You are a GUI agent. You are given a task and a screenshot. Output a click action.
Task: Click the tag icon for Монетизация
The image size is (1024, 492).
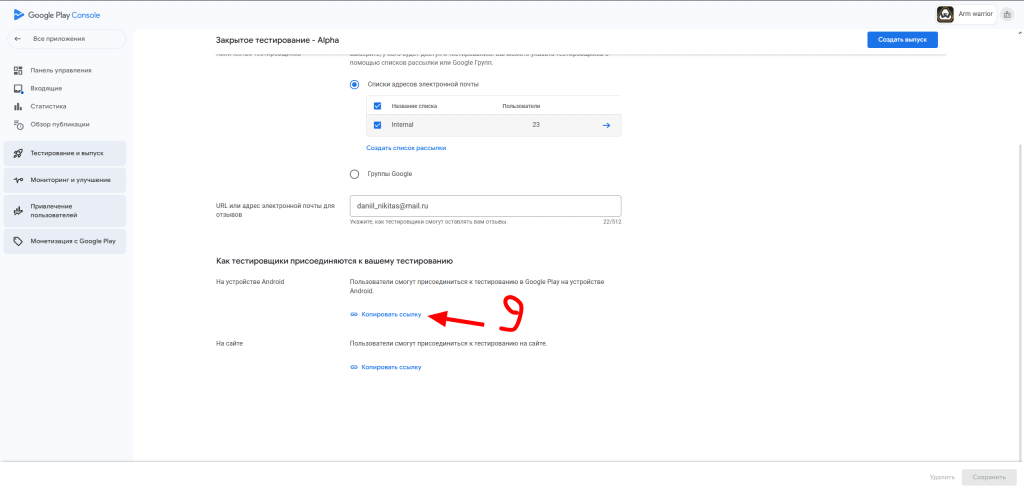18,241
